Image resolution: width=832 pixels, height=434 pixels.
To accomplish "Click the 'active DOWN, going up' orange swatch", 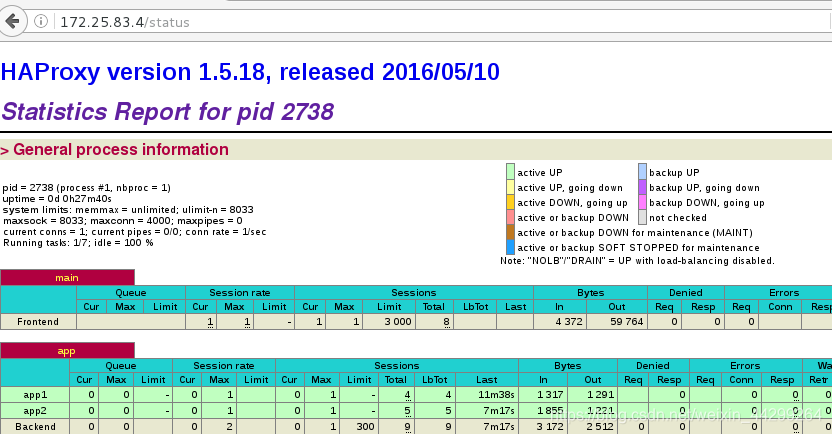I will click(x=510, y=202).
